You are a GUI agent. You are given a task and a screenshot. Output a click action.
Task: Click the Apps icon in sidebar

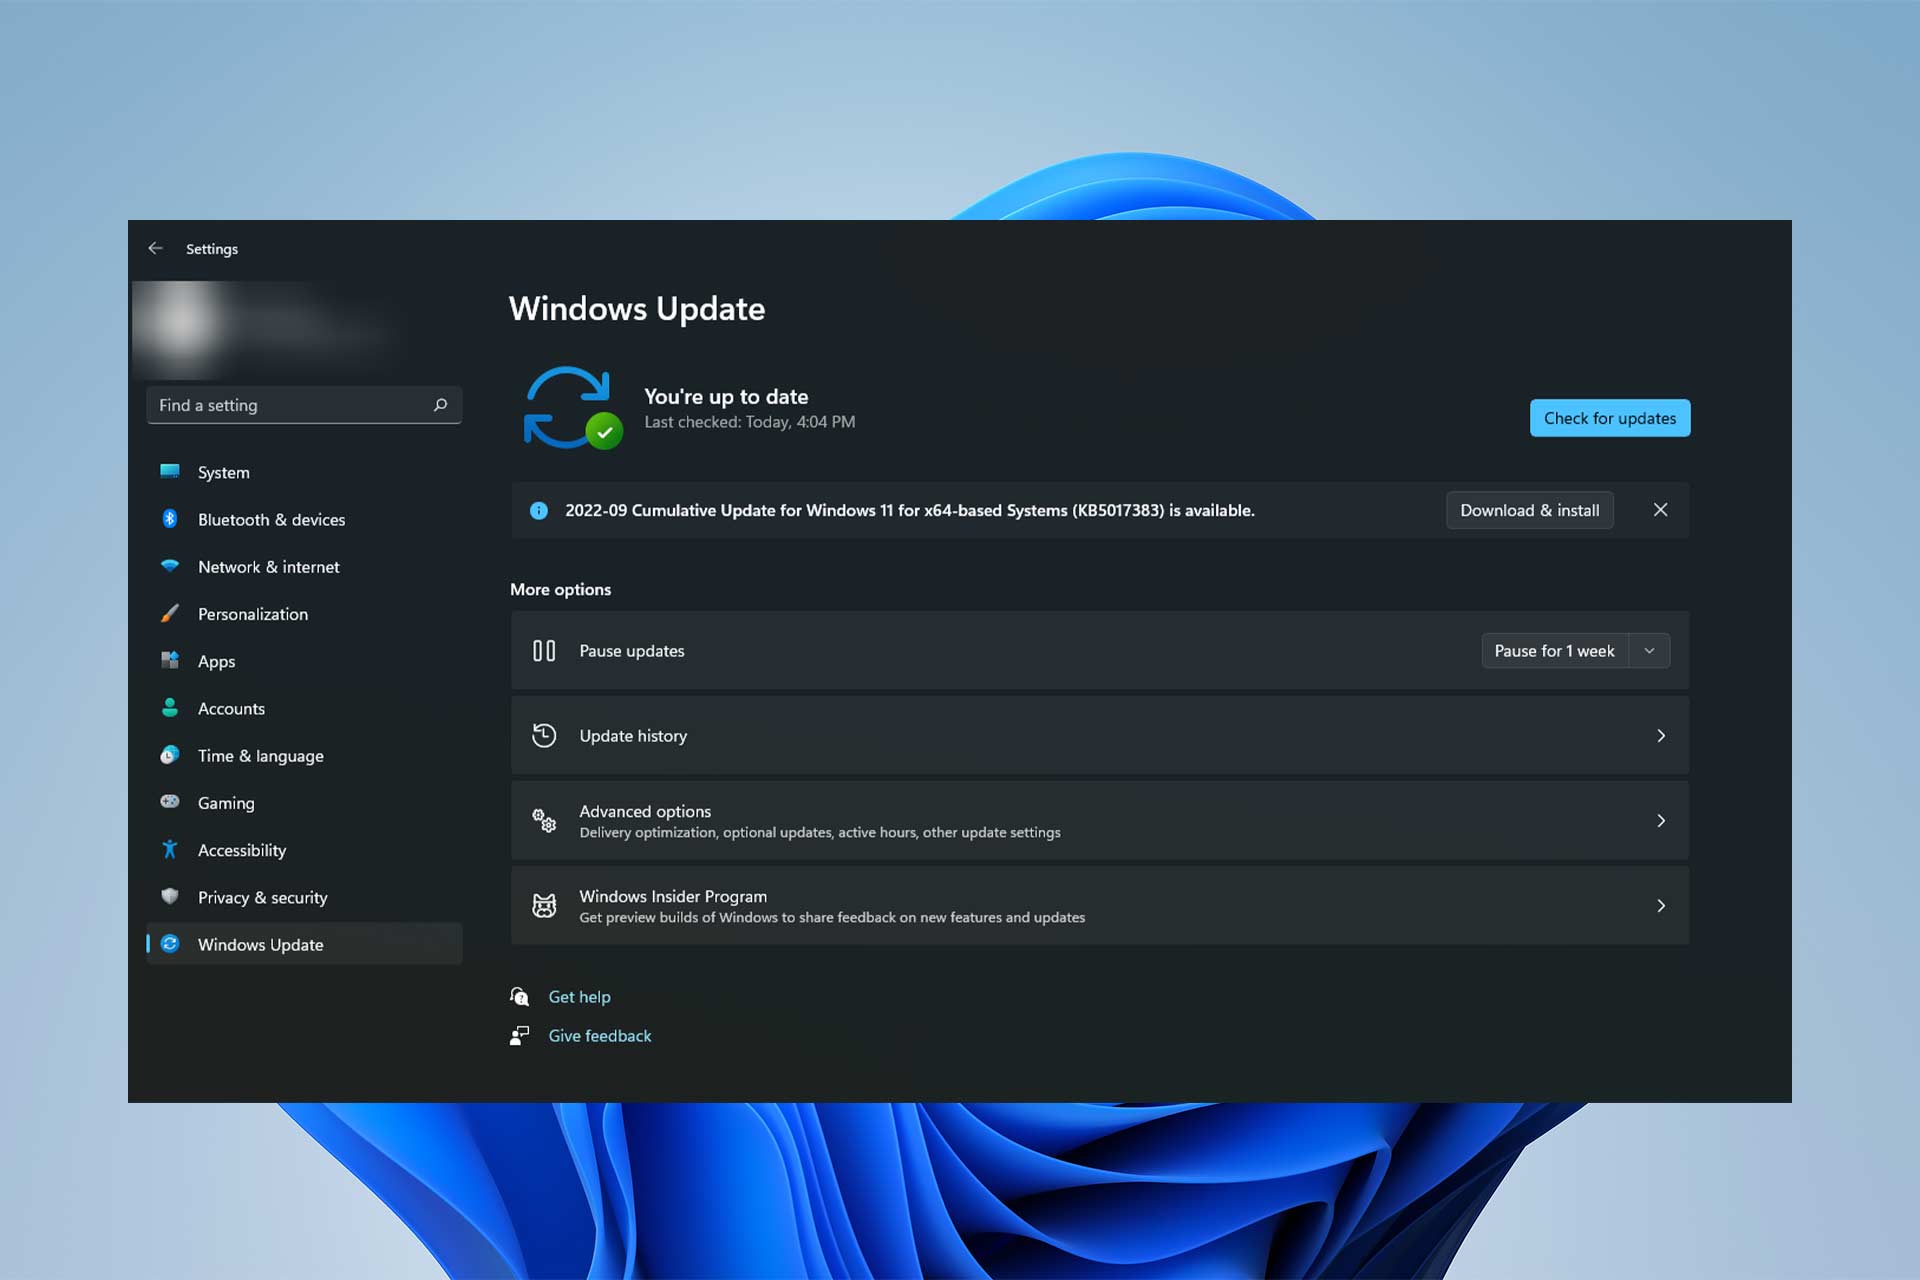pos(170,660)
